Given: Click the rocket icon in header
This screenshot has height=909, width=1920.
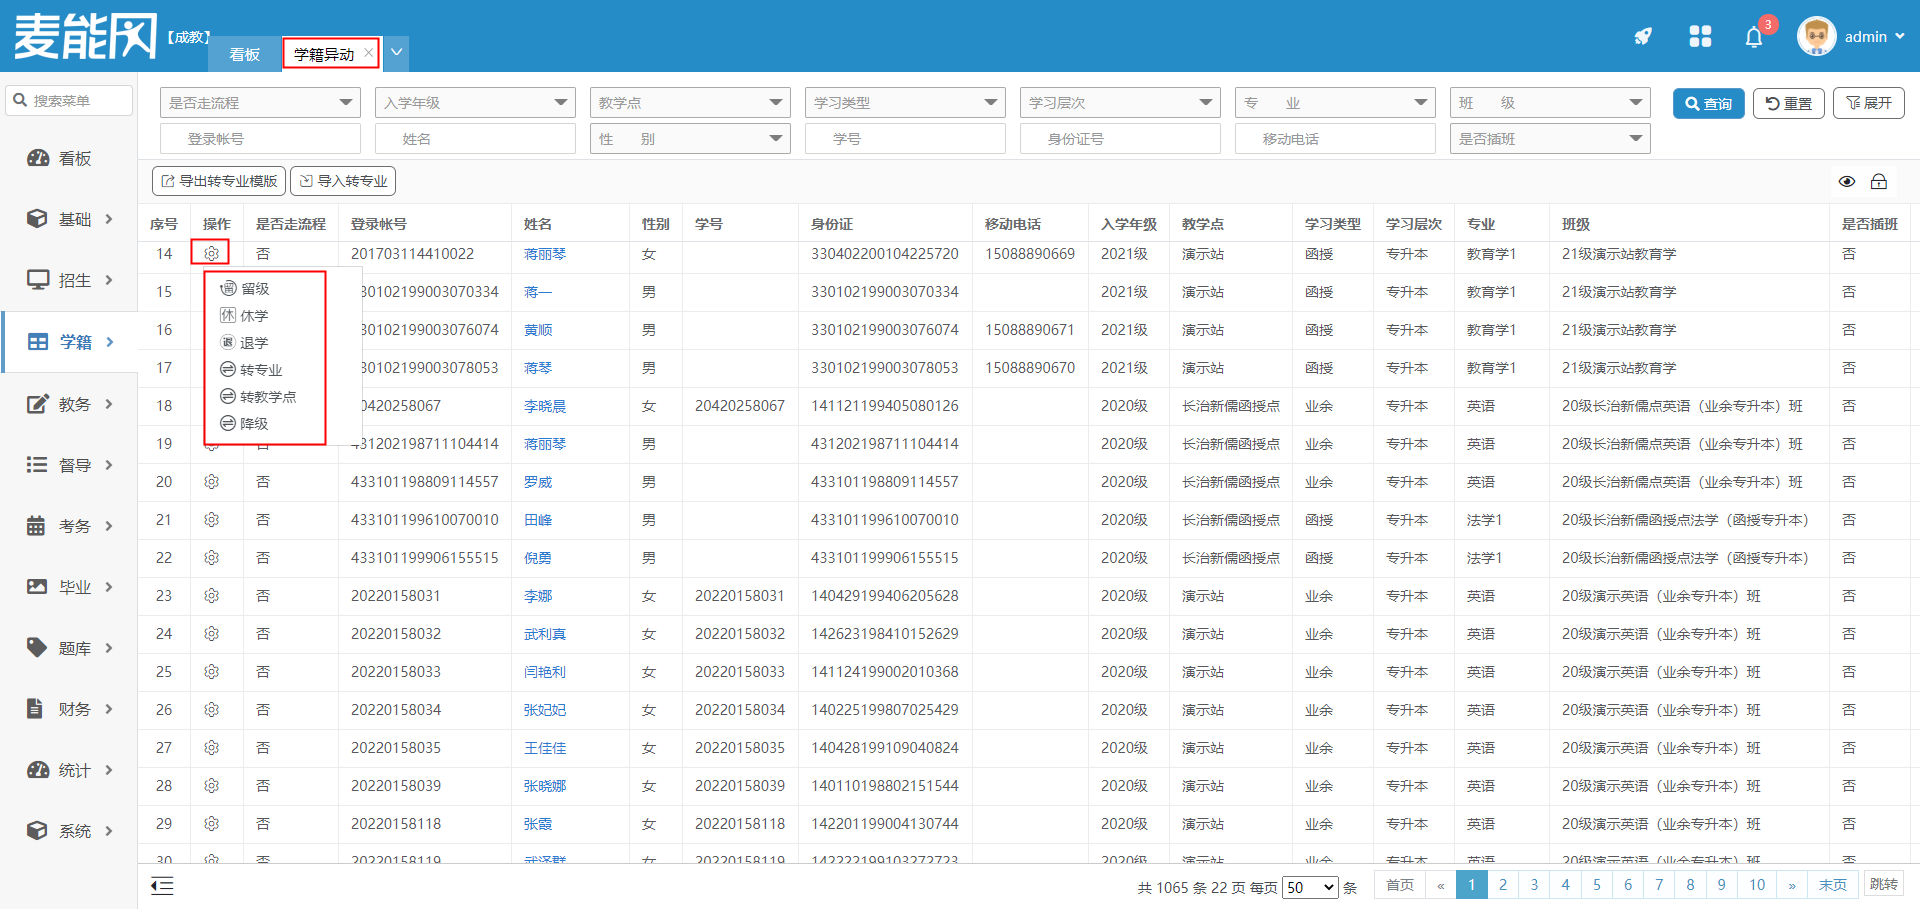Looking at the screenshot, I should [1643, 37].
